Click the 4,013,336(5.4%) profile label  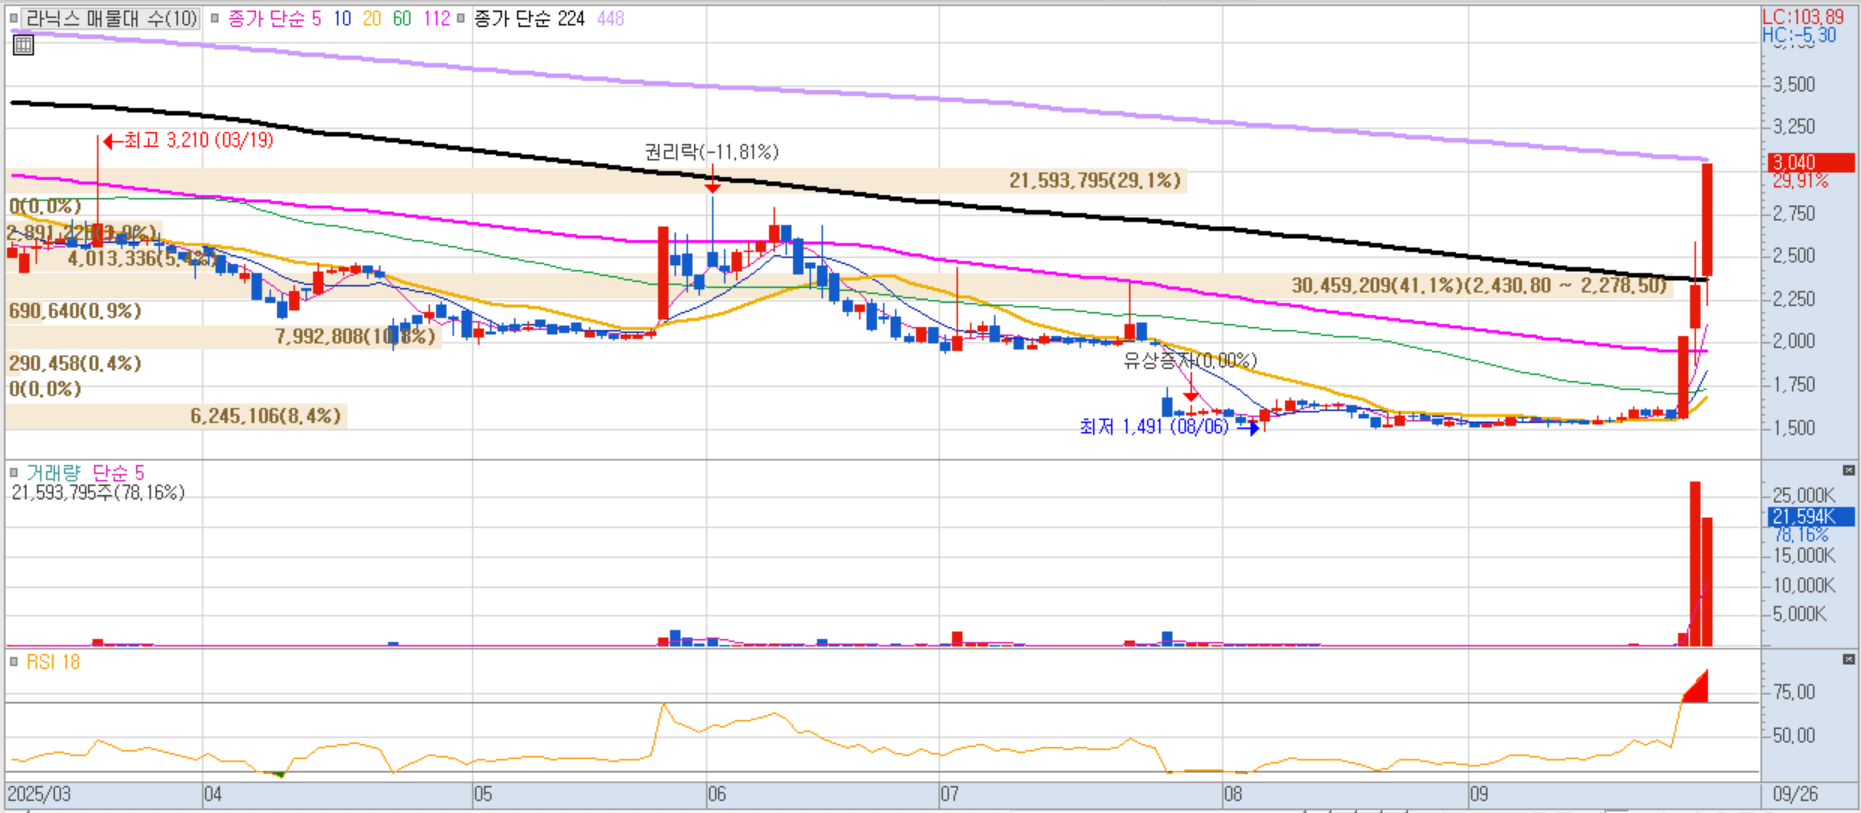coord(141,258)
